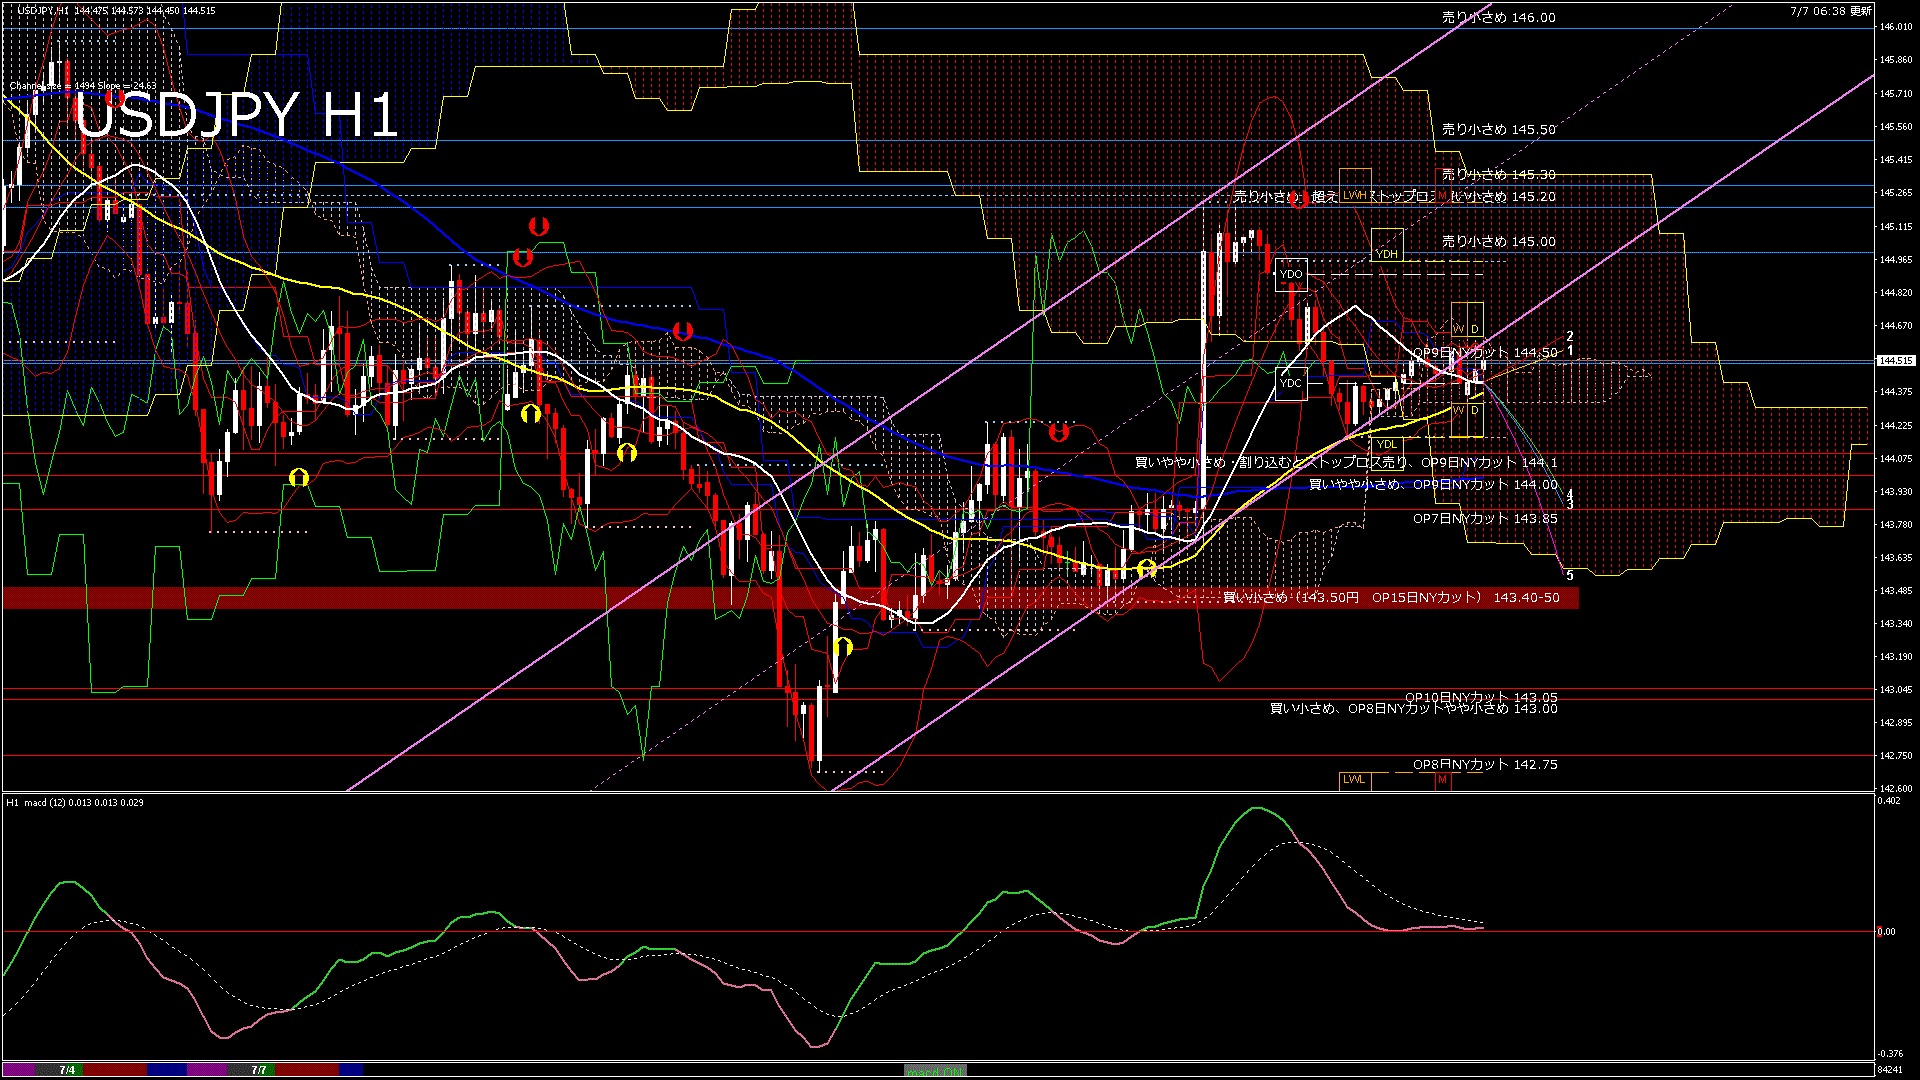Select the OP10日NYカット 143.05 label
1920x1080 pixels.
pos(1481,696)
